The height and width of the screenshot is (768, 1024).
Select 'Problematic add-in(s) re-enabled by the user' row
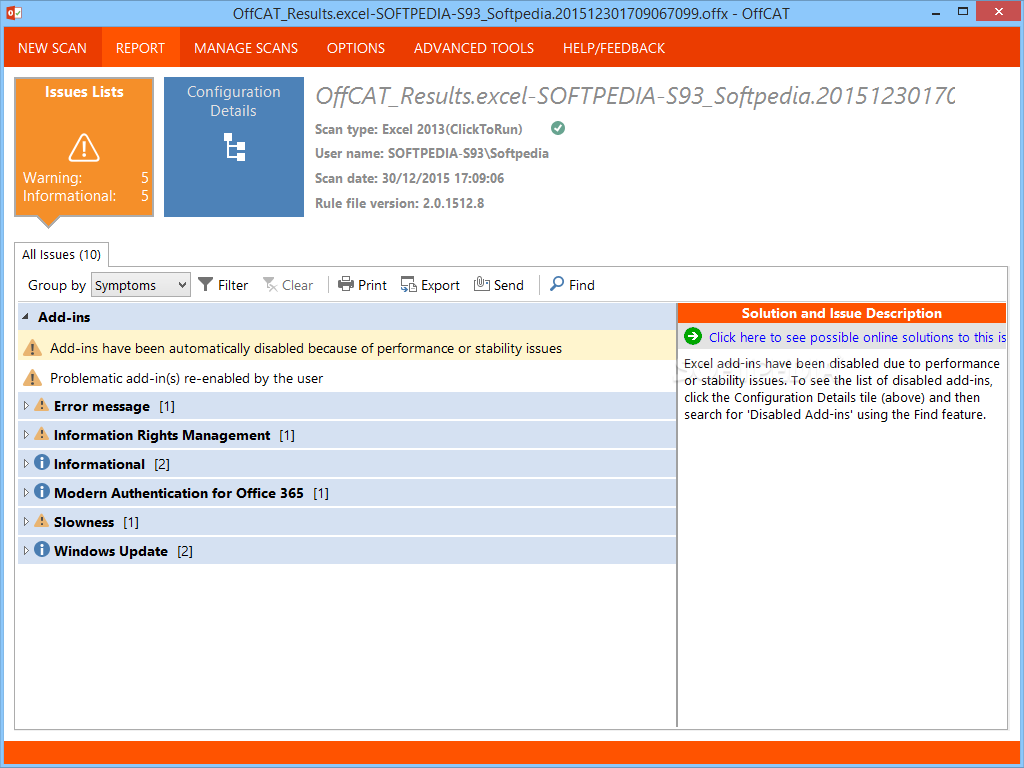(347, 378)
